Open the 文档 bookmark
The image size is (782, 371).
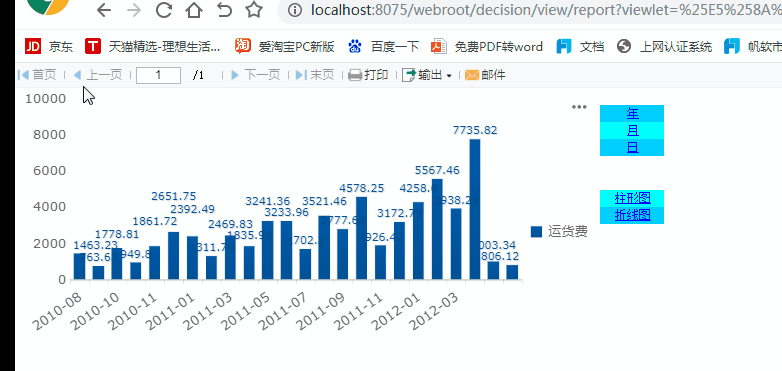[x=581, y=47]
